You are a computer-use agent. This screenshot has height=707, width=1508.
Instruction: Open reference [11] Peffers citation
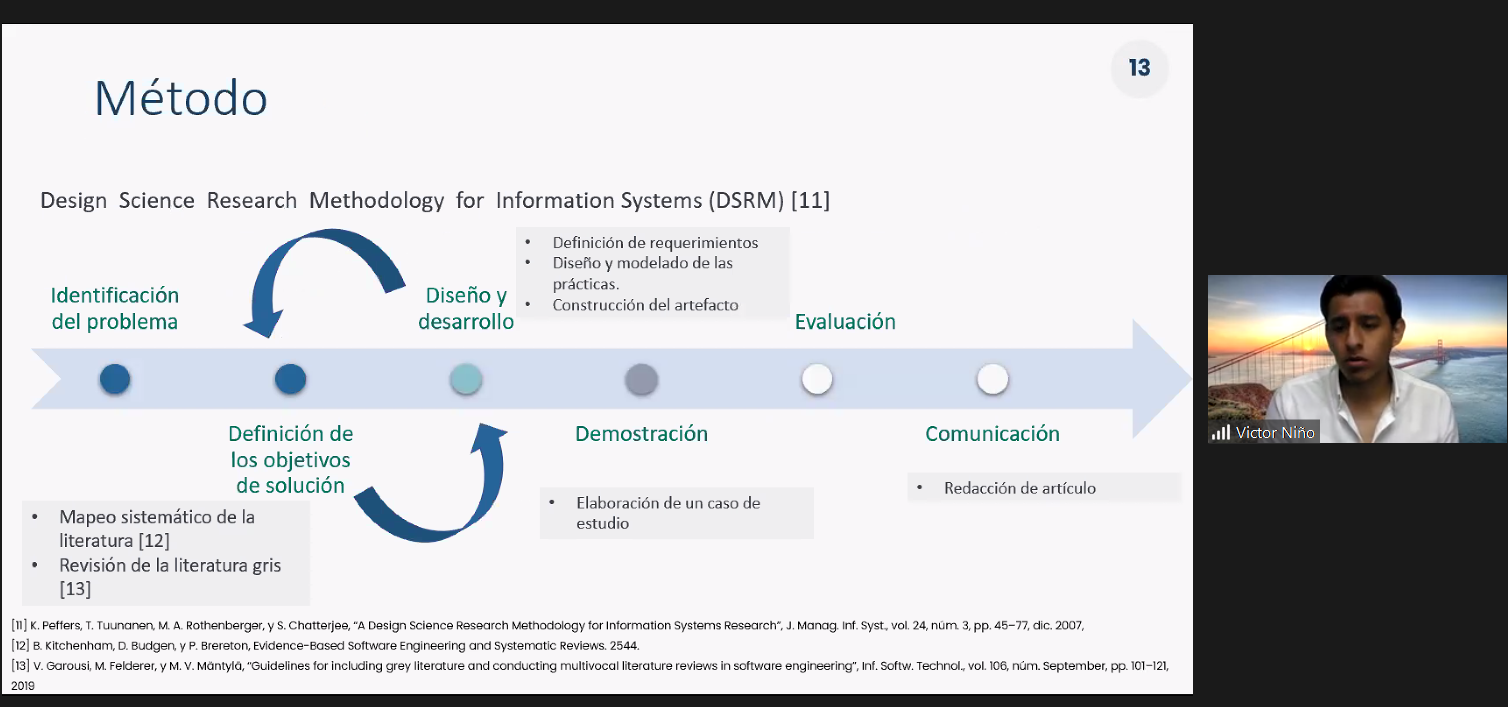(x=547, y=625)
